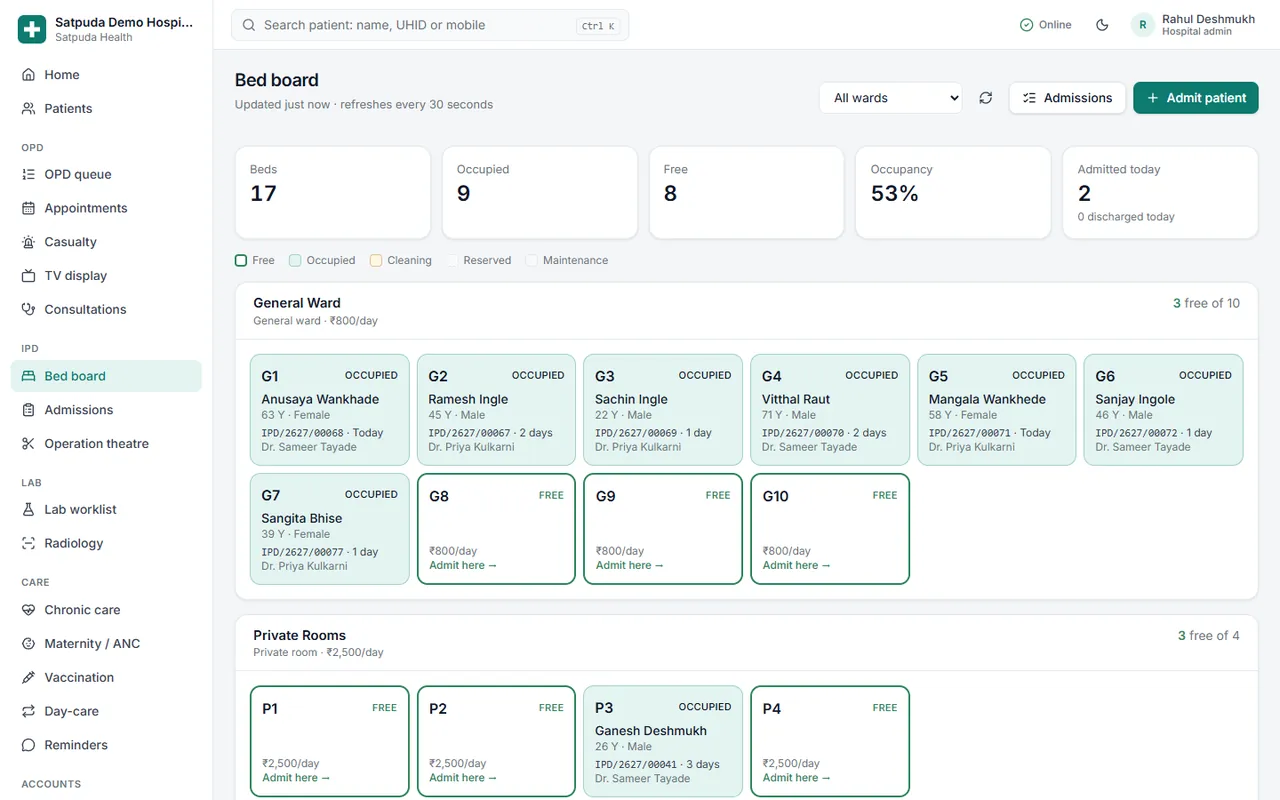
Task: Click the Appointments calendar icon
Action: tap(28, 209)
